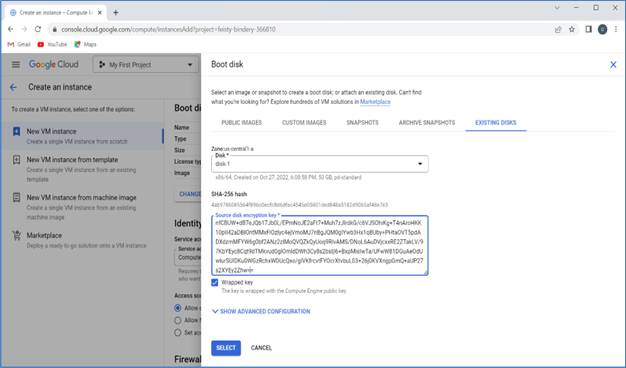
Task: Click the Marketplace cart icon
Action: pos(16,235)
